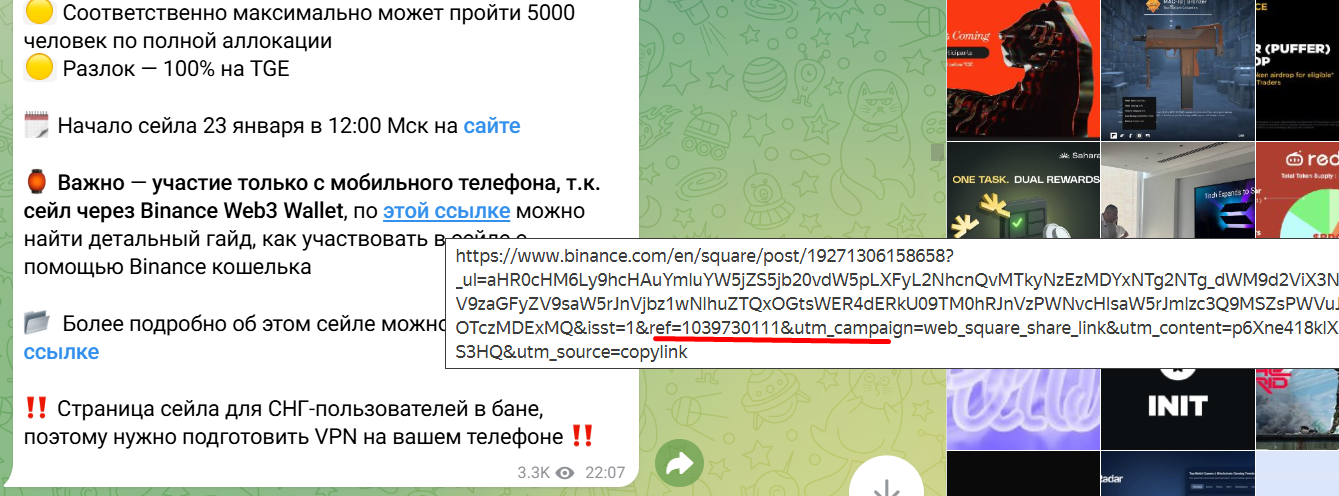Follow the blue ссылке link below the folder emoji
This screenshot has width=1339, height=496.
61,352
